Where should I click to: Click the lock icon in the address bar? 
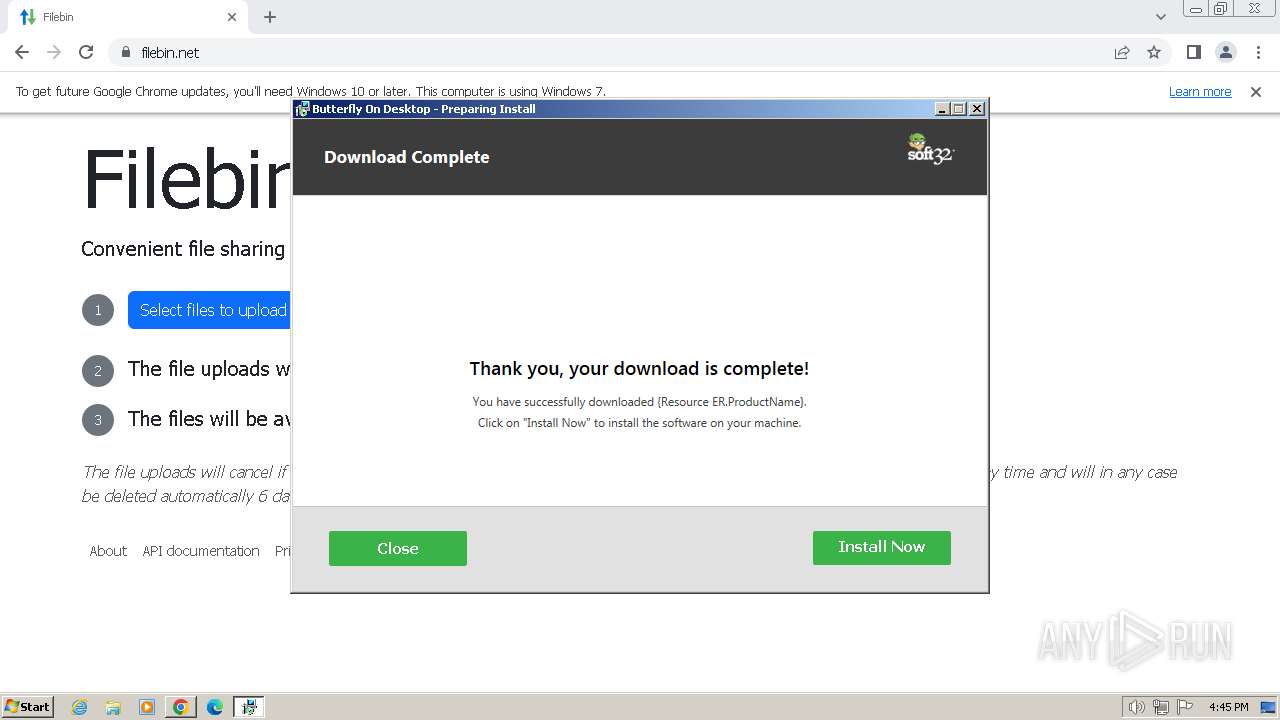click(x=125, y=52)
